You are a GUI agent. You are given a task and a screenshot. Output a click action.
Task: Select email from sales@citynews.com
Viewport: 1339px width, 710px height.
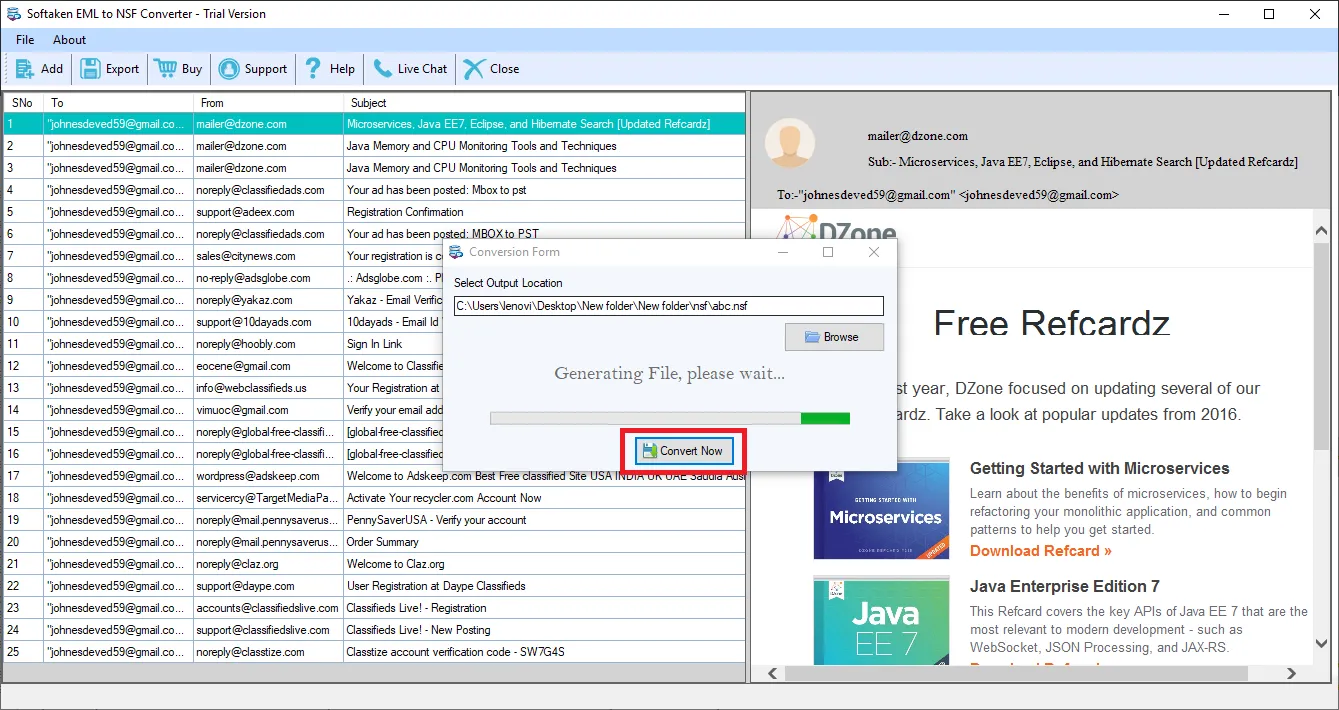tap(224, 256)
